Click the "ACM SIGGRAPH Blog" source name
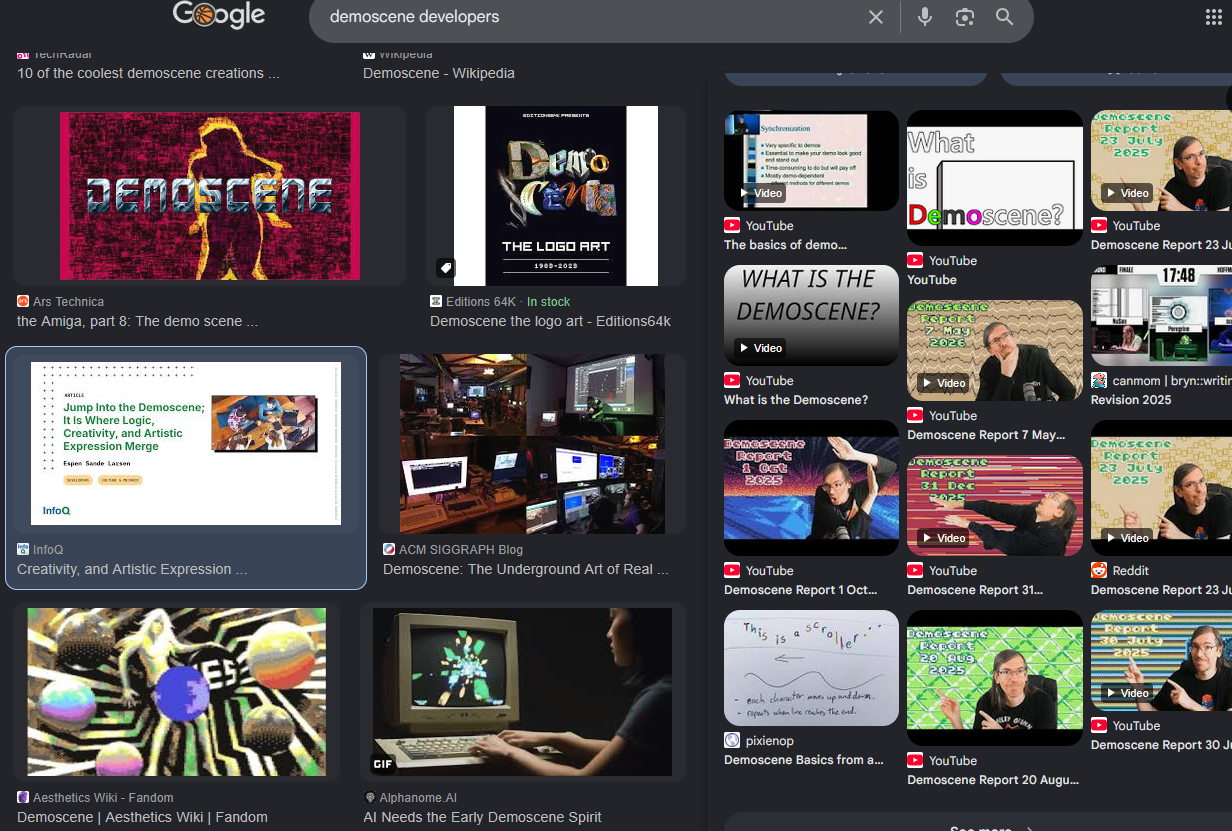Image resolution: width=1232 pixels, height=831 pixels. [x=461, y=549]
